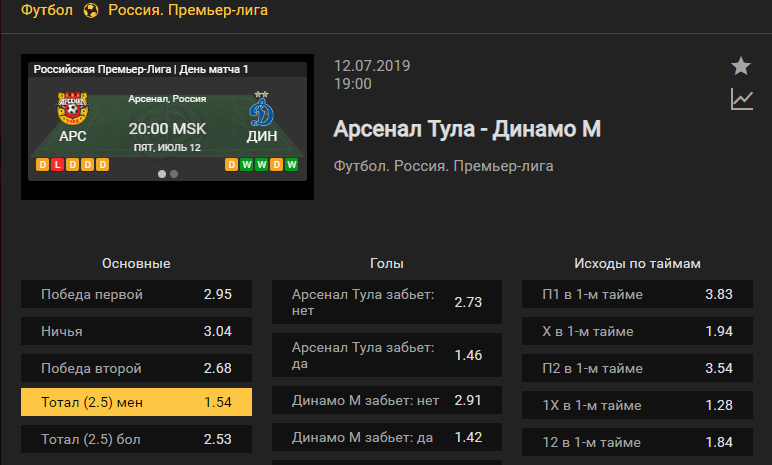
Task: Click last green W badge for Dynamo
Action: click(291, 165)
